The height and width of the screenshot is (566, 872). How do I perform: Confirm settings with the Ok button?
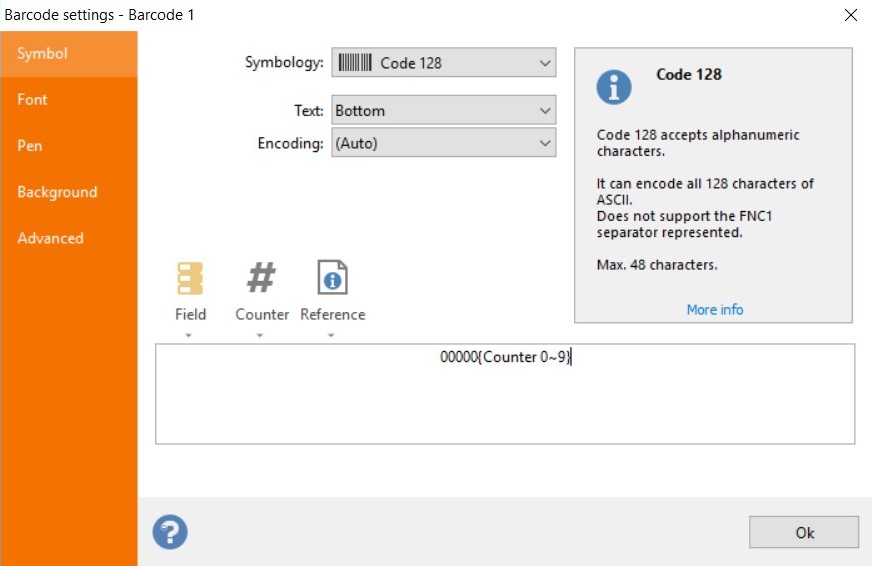(x=804, y=532)
